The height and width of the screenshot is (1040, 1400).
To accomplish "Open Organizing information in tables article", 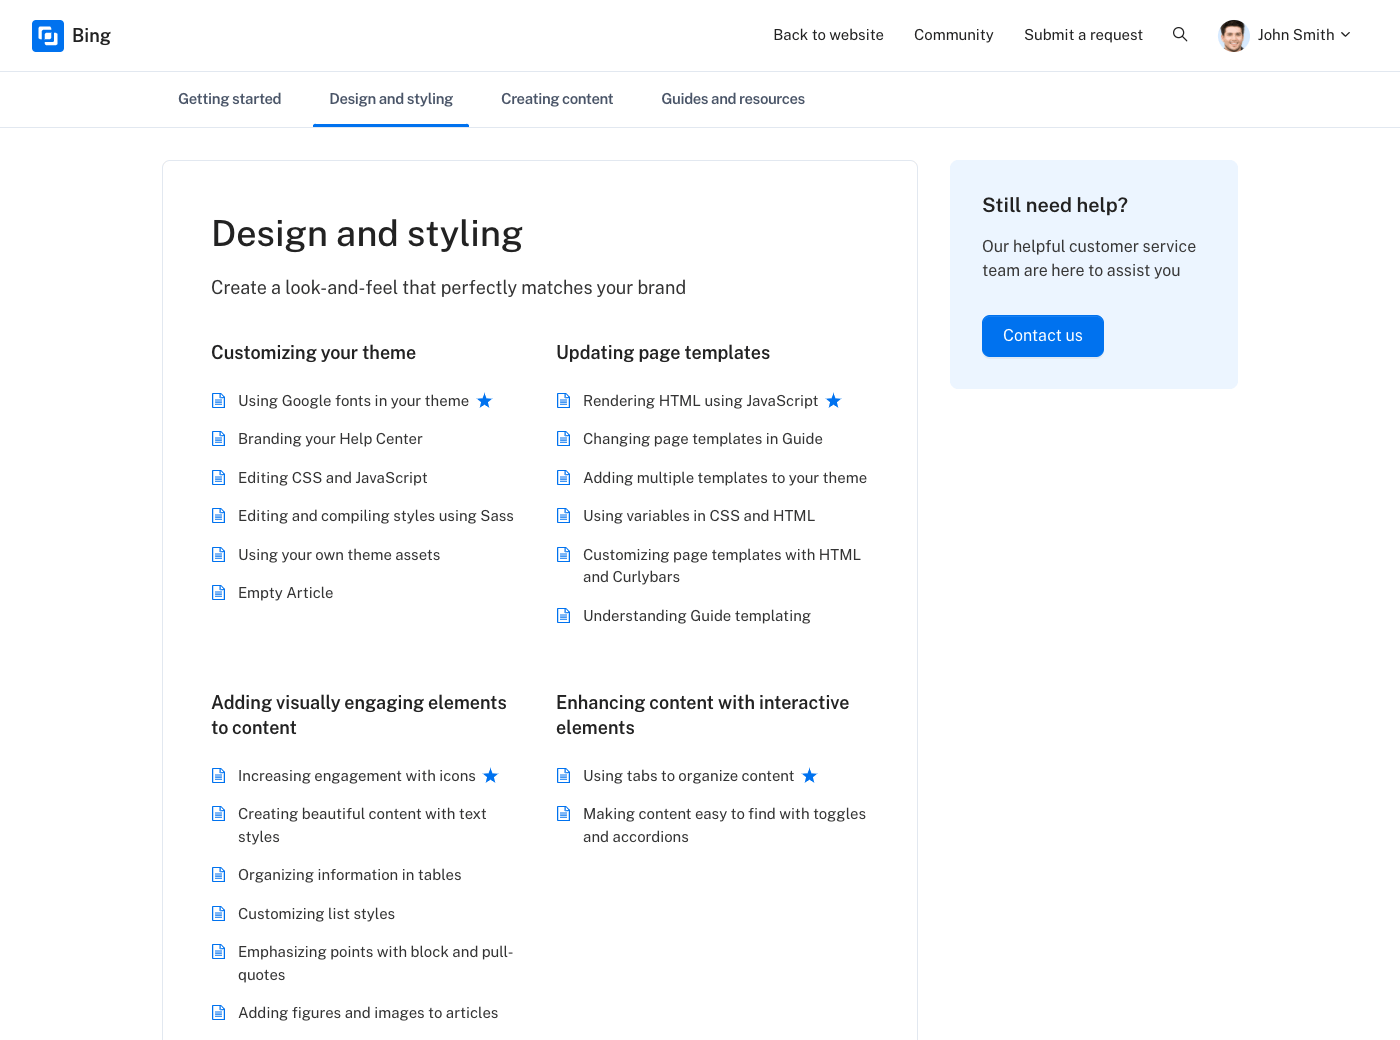I will 349,875.
